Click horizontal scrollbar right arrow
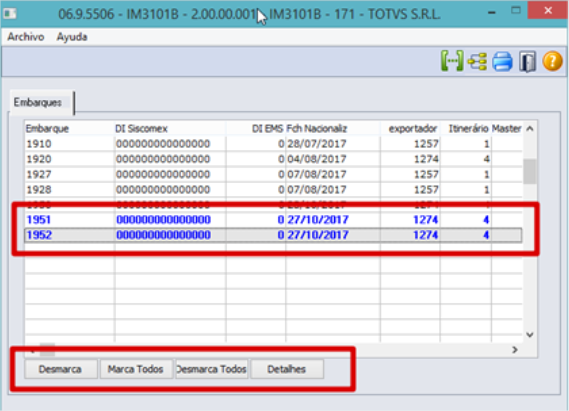Screen dimensions: 569x411 click(x=515, y=350)
